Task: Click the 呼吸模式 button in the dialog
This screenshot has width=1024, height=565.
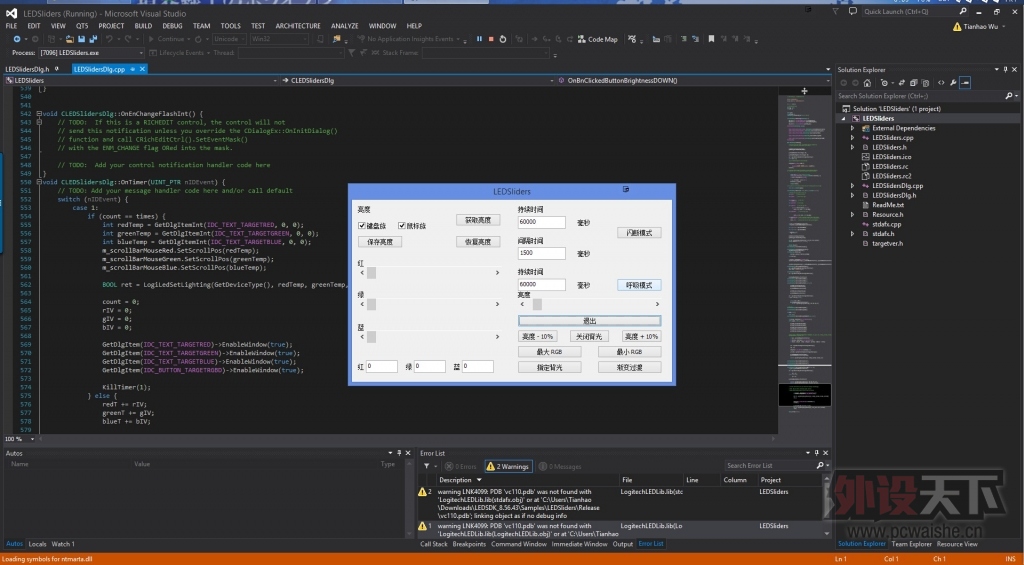Action: (x=639, y=285)
